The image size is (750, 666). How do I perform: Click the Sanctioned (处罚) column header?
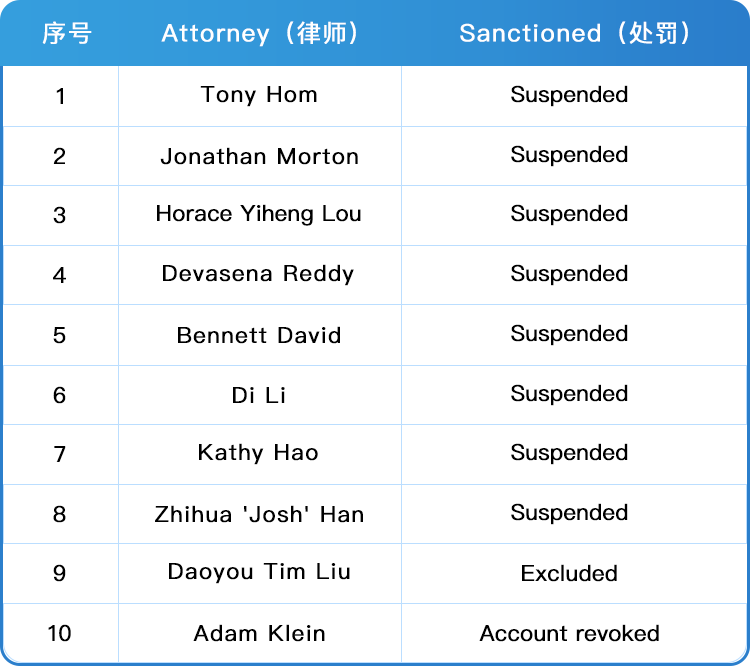[575, 33]
